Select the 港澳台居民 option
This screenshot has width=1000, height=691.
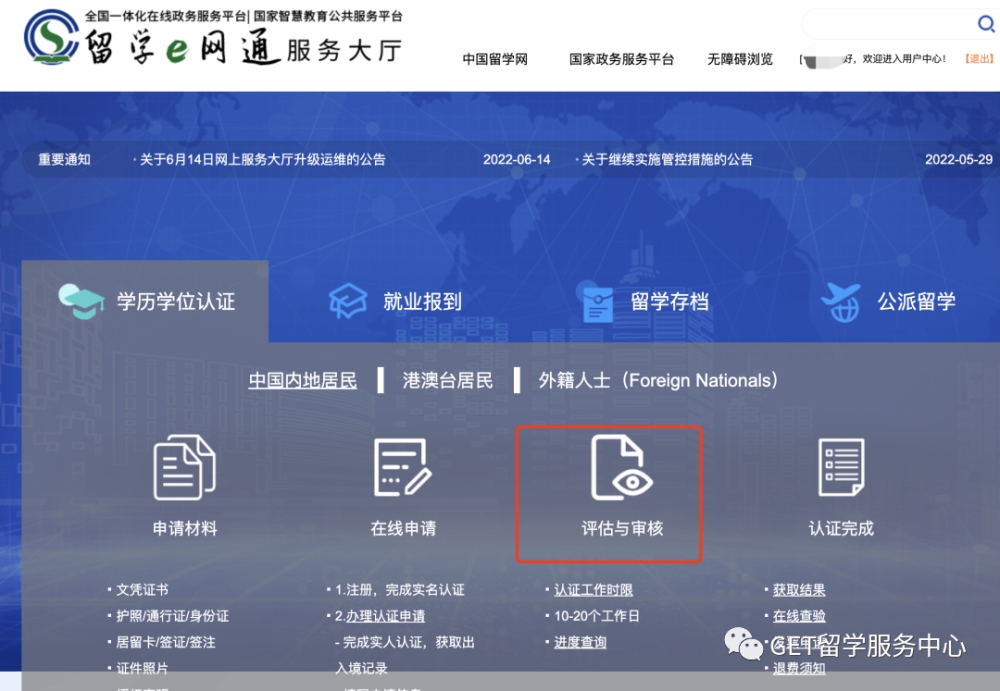tap(448, 380)
